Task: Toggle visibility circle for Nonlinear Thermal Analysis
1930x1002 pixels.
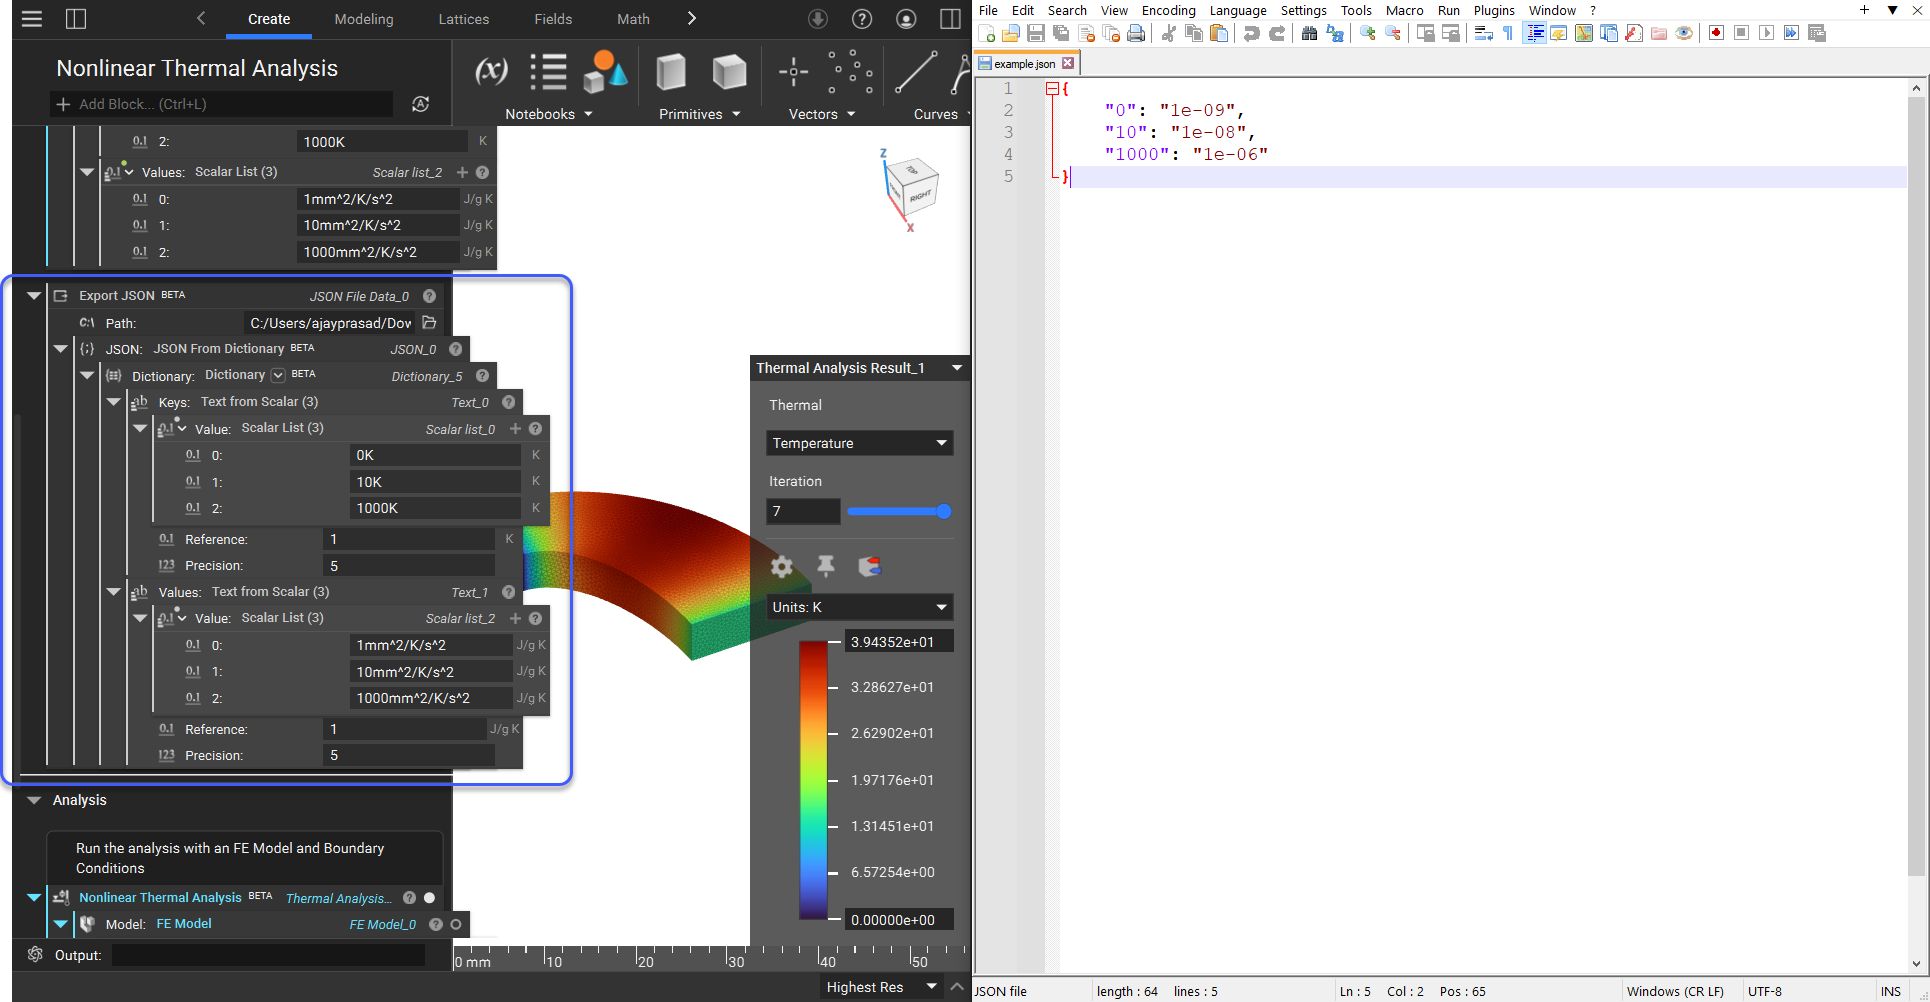Action: 430,898
